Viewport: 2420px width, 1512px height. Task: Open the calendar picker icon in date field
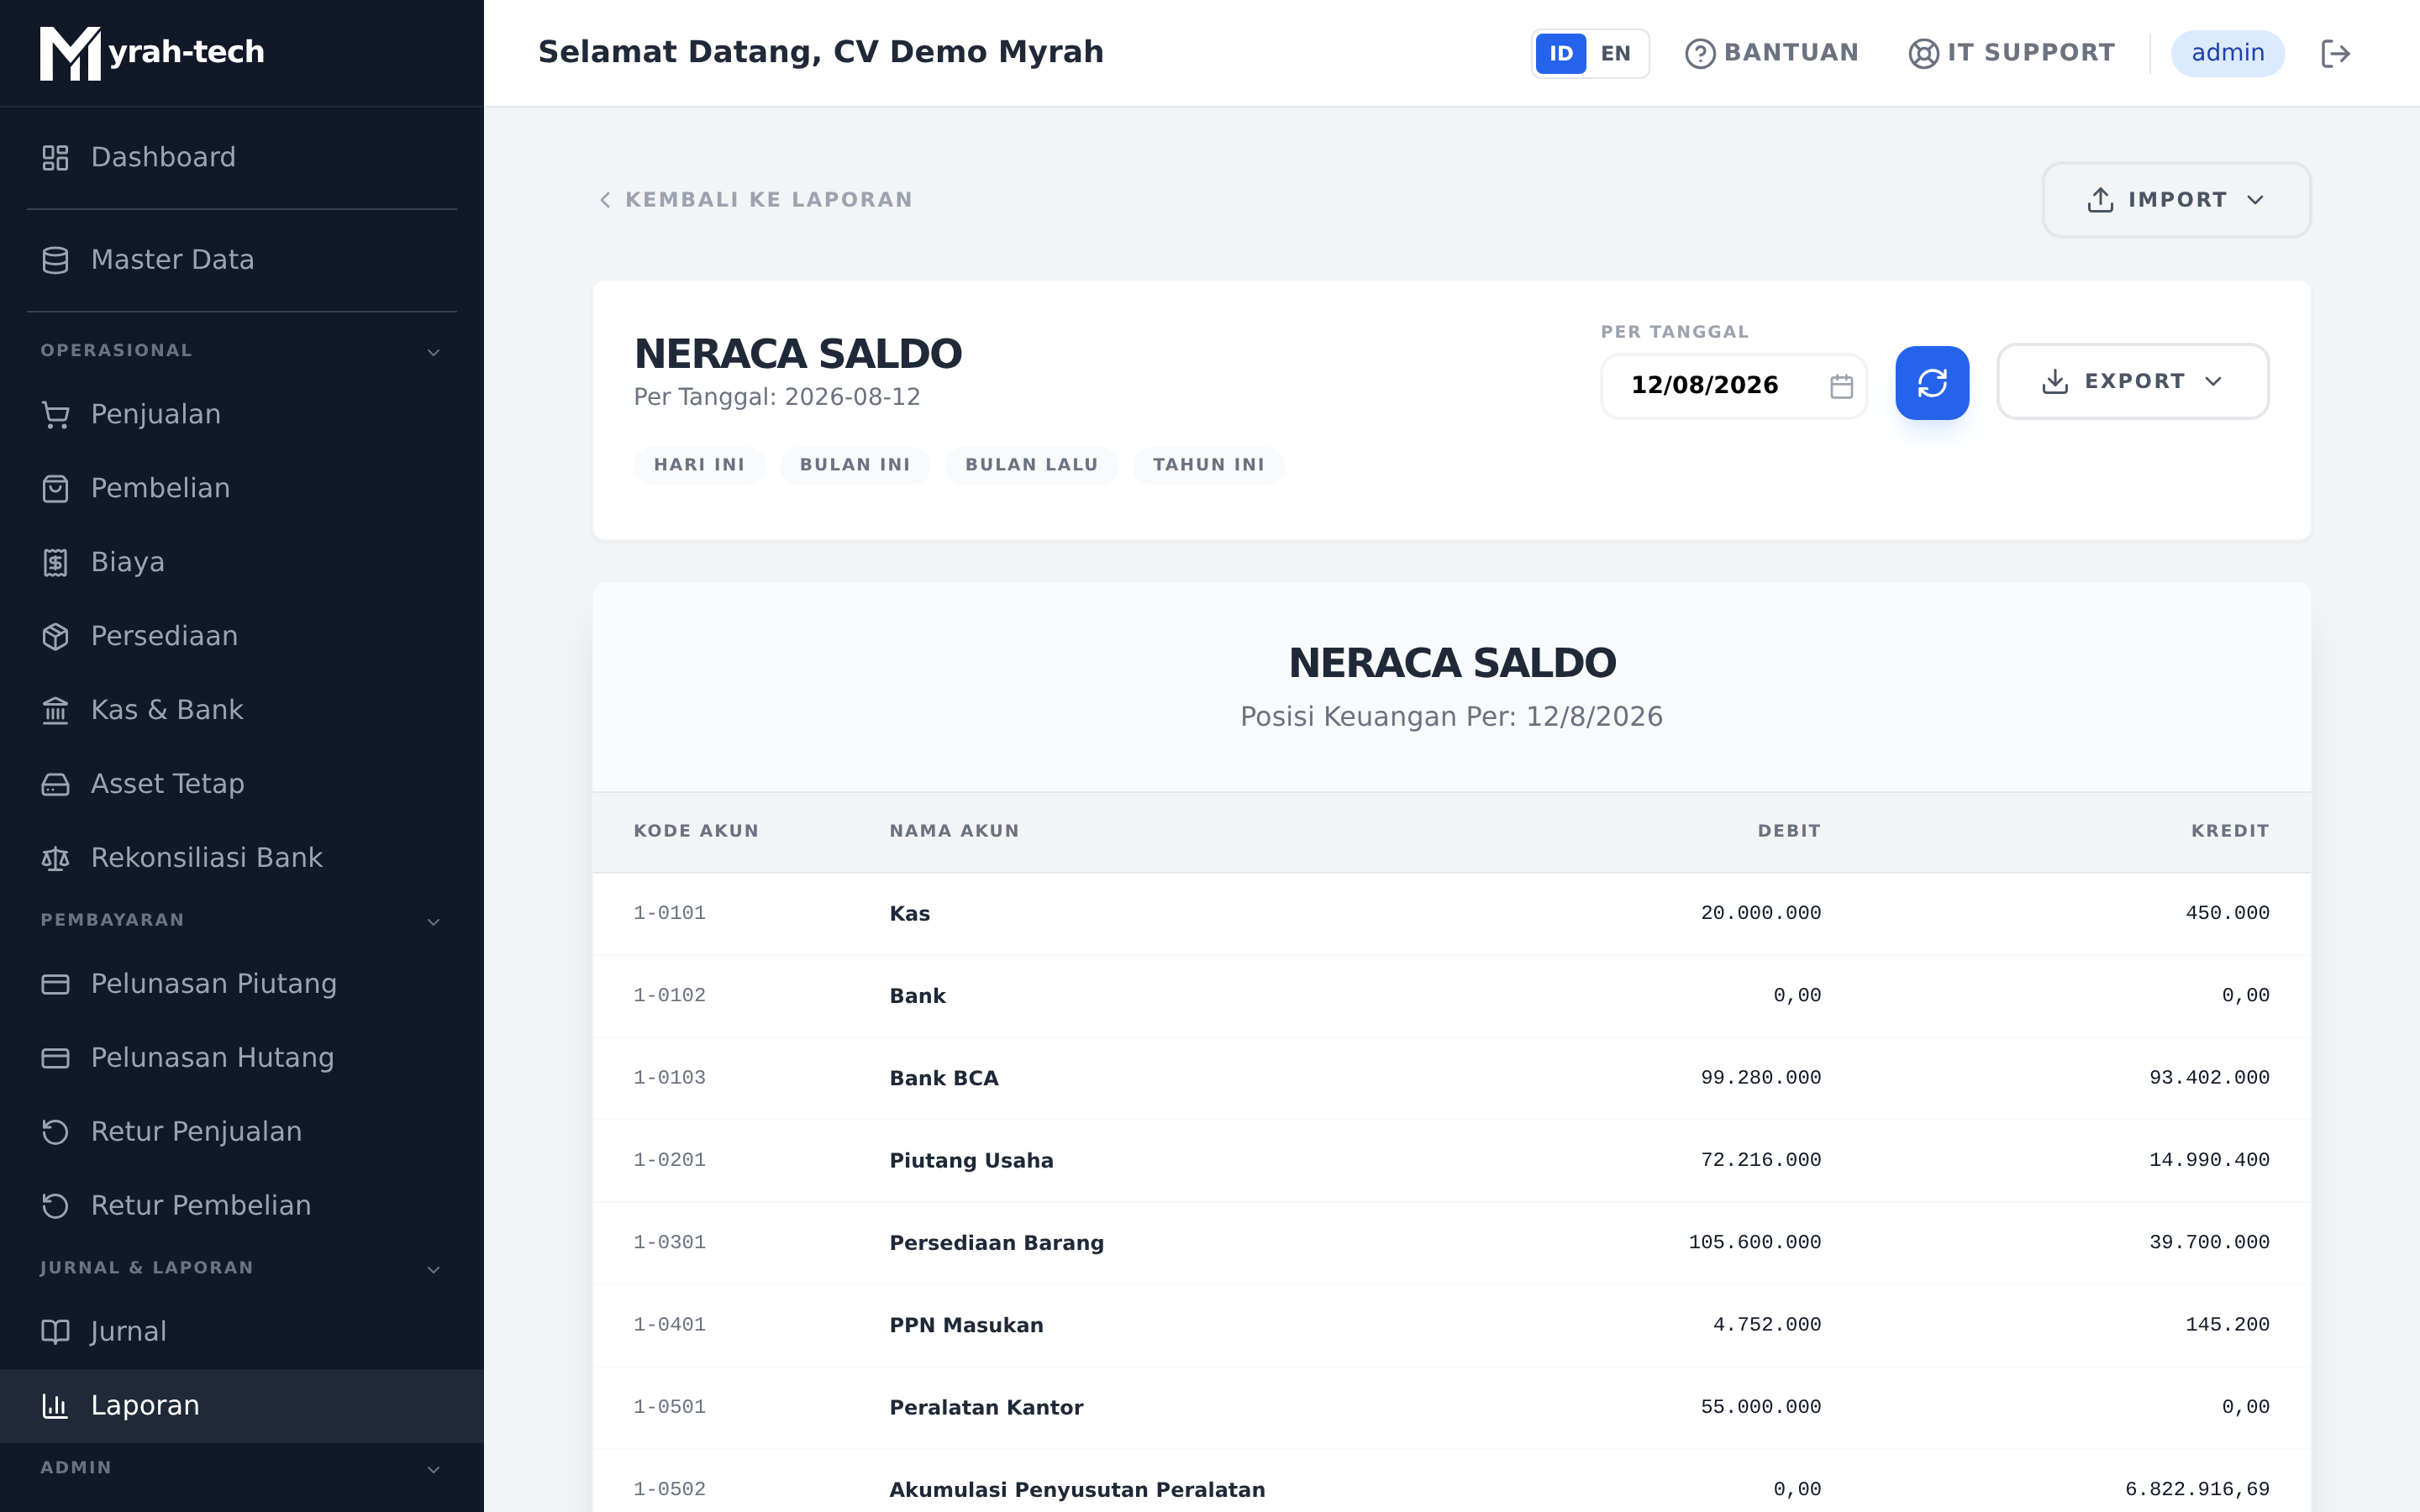pos(1841,386)
